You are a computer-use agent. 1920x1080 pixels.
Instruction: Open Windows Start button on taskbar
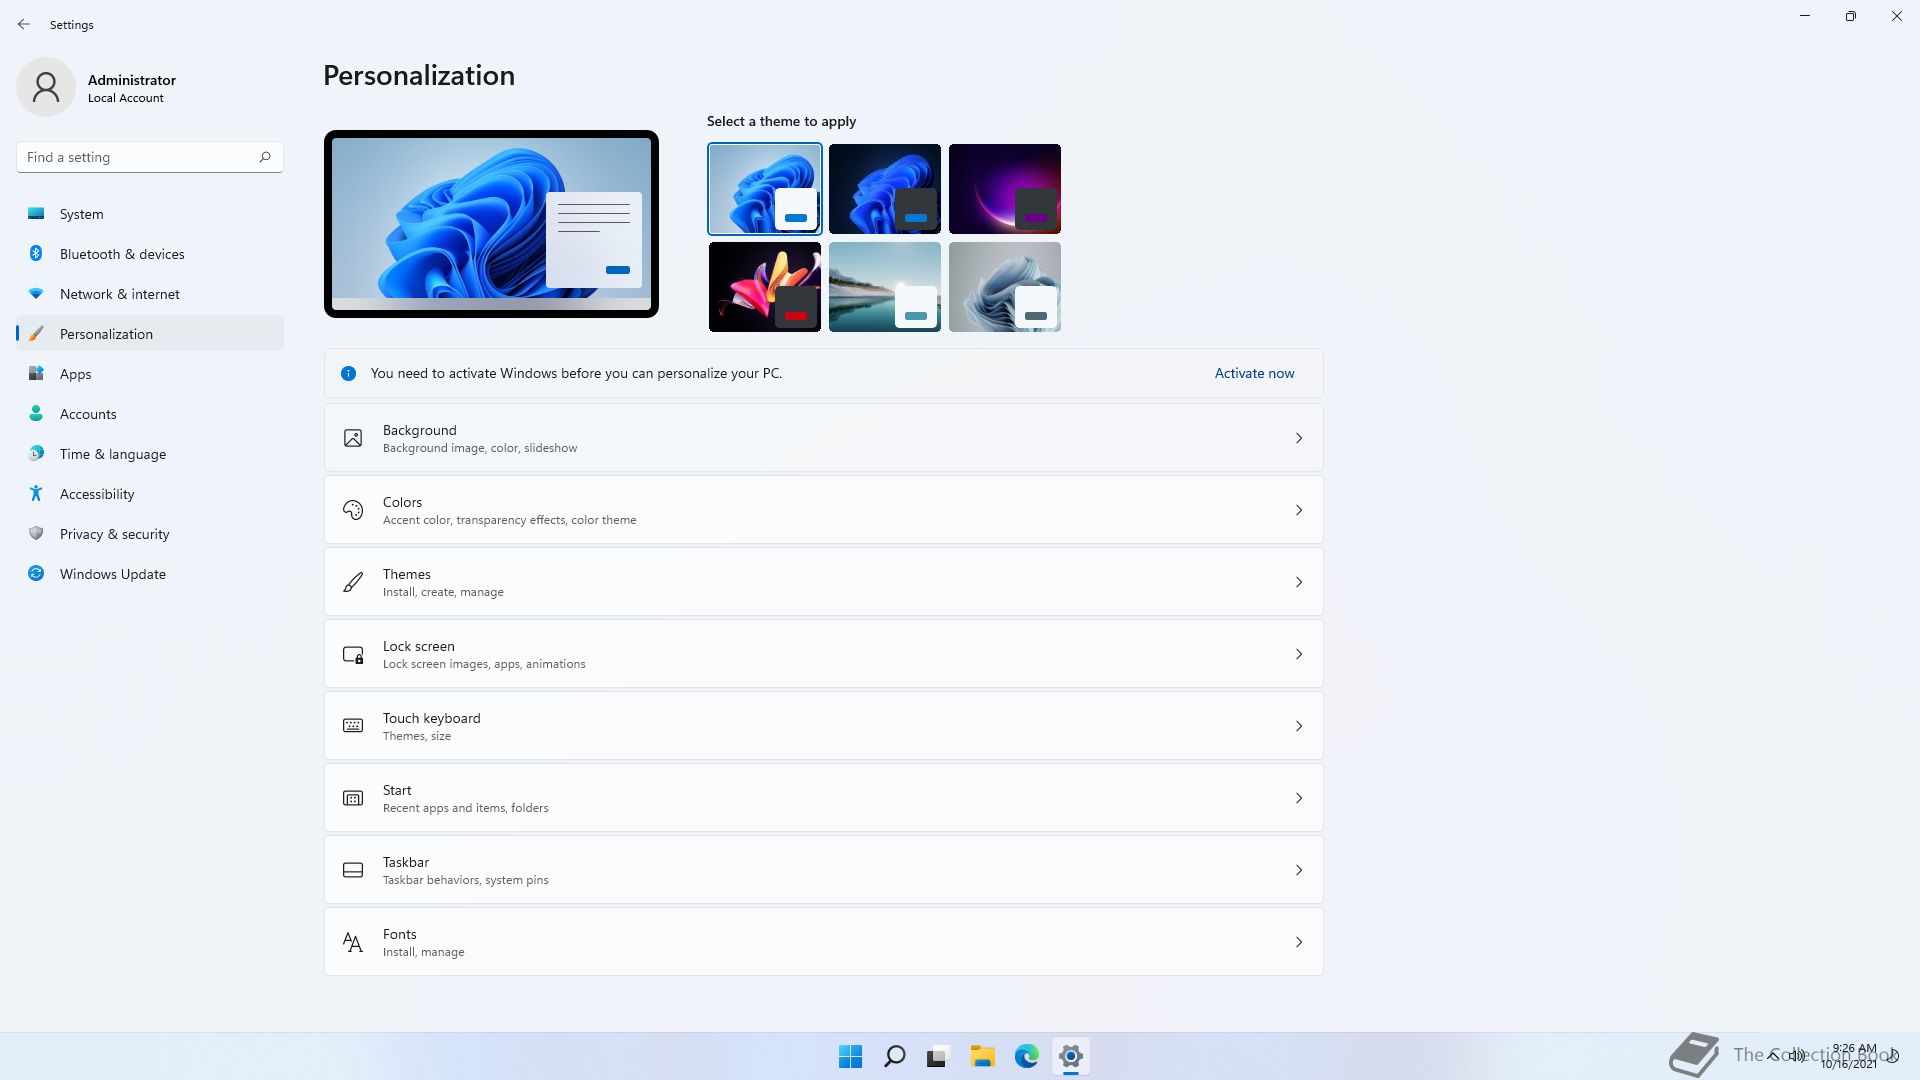click(850, 1056)
